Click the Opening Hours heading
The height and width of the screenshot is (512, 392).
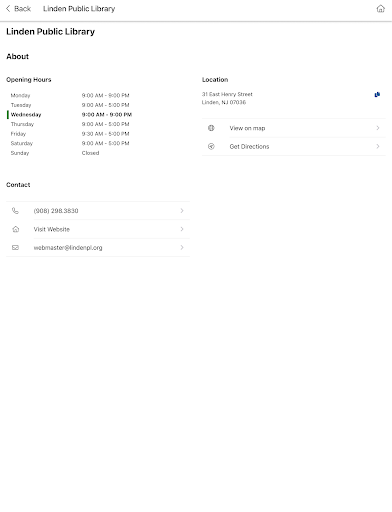pos(29,80)
